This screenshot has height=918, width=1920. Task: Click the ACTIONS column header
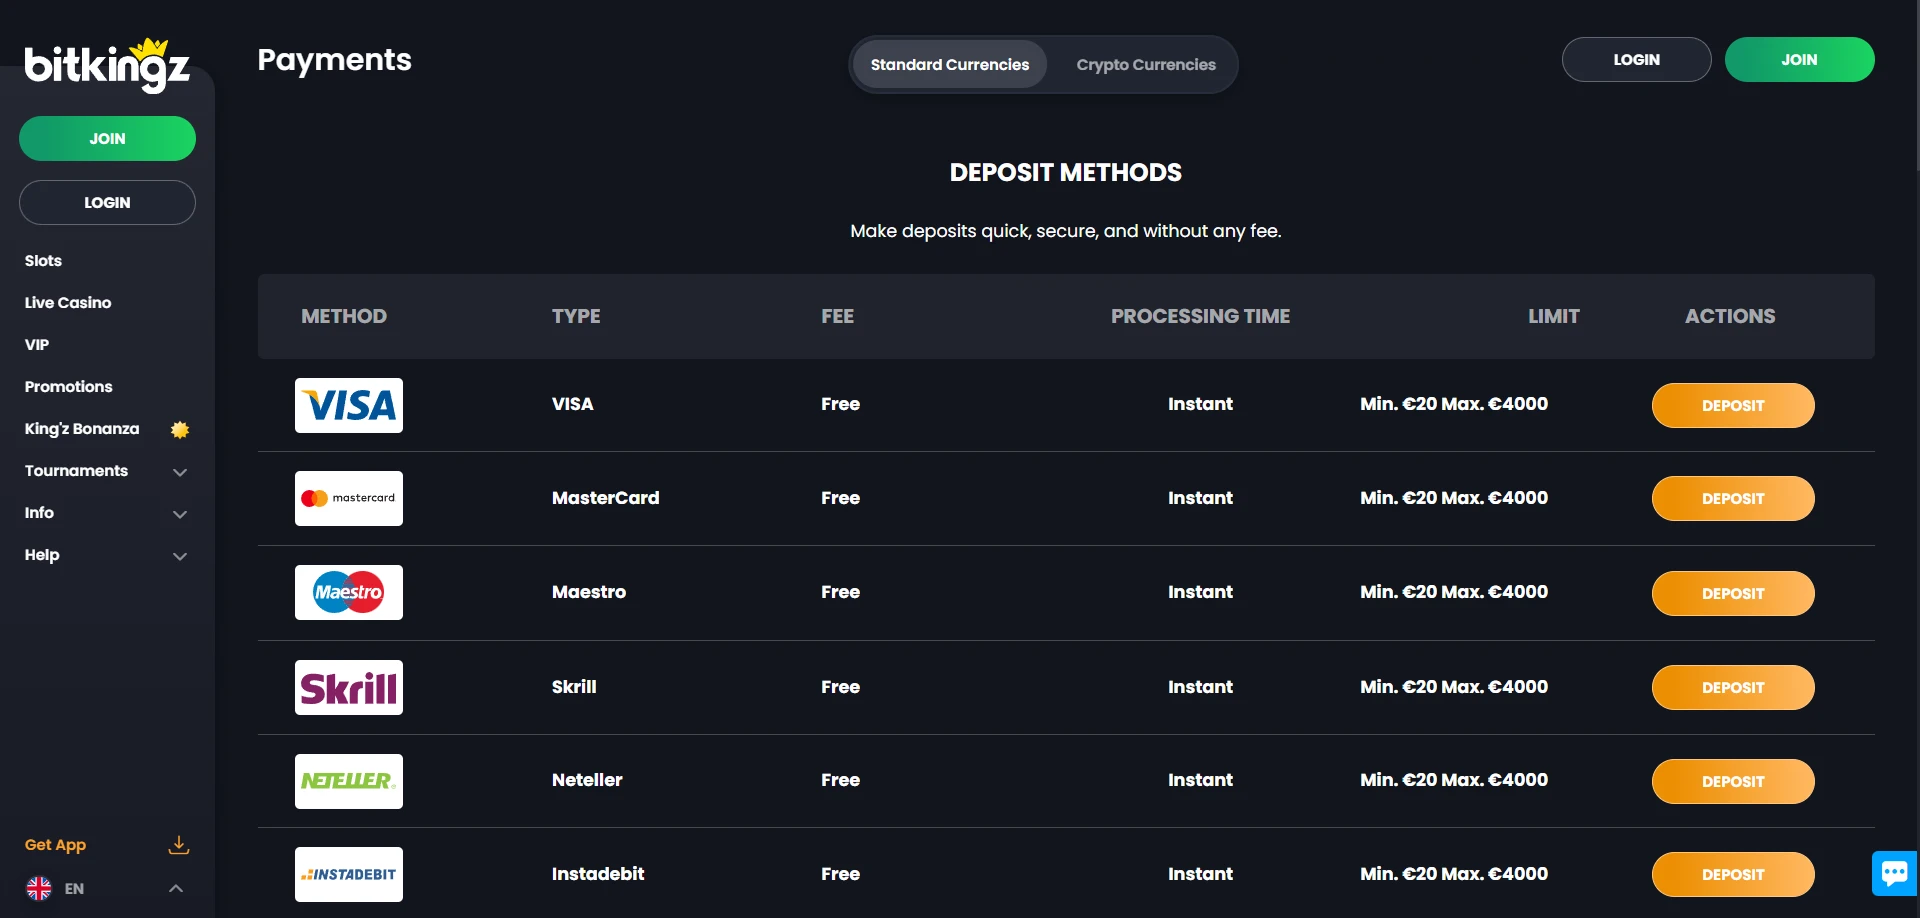[1730, 316]
